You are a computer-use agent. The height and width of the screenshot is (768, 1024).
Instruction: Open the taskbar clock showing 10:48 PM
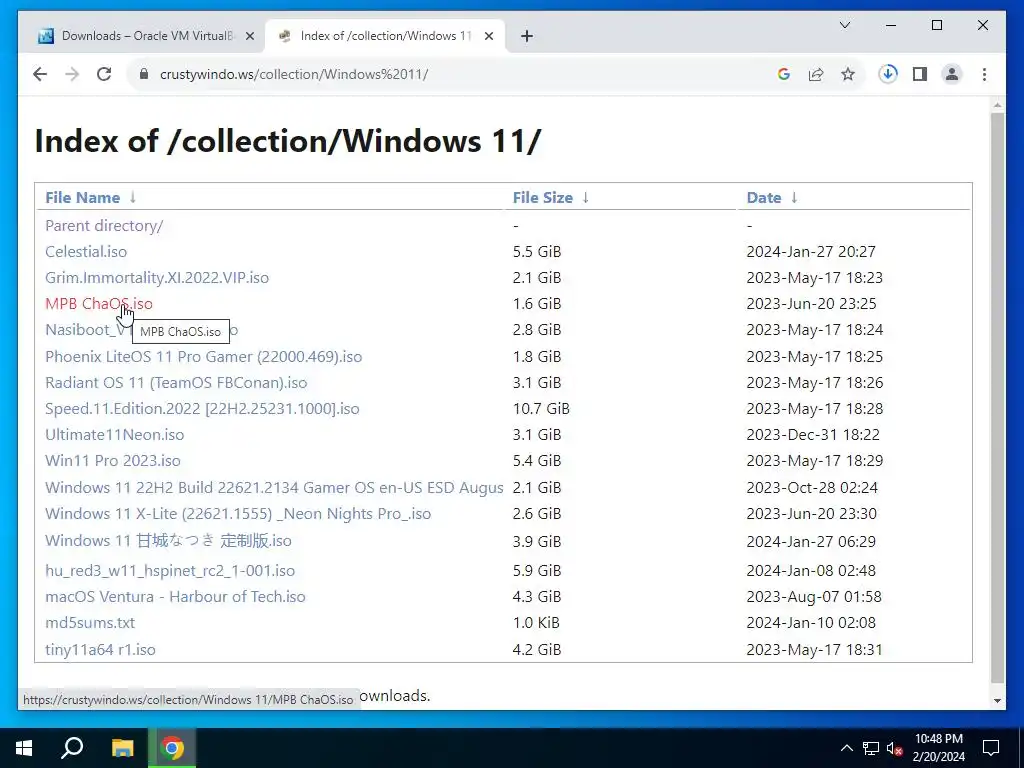[938, 748]
